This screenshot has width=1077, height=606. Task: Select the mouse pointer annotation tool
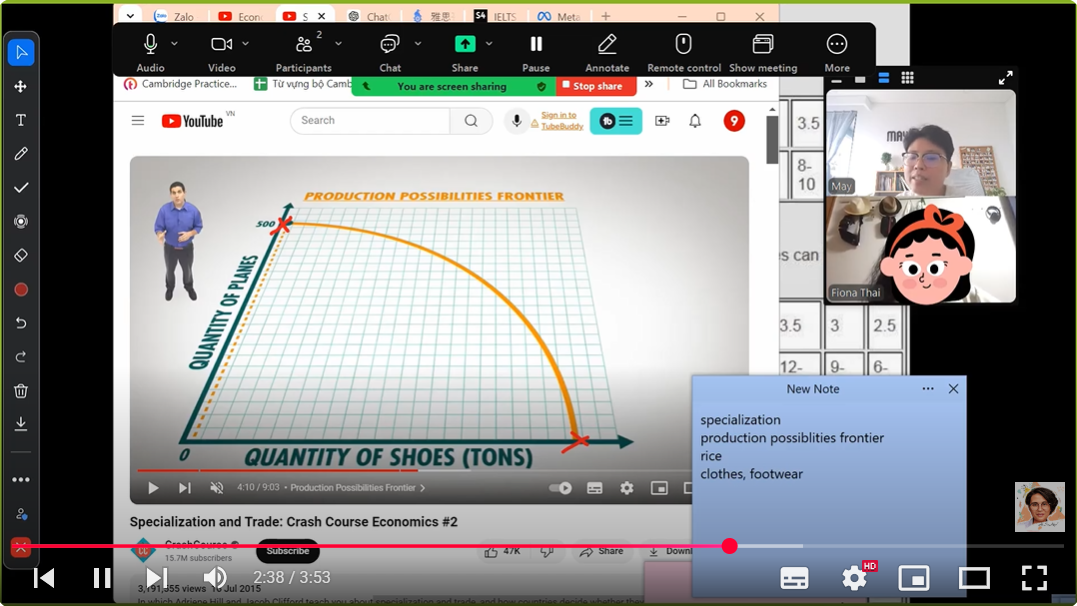coord(21,53)
